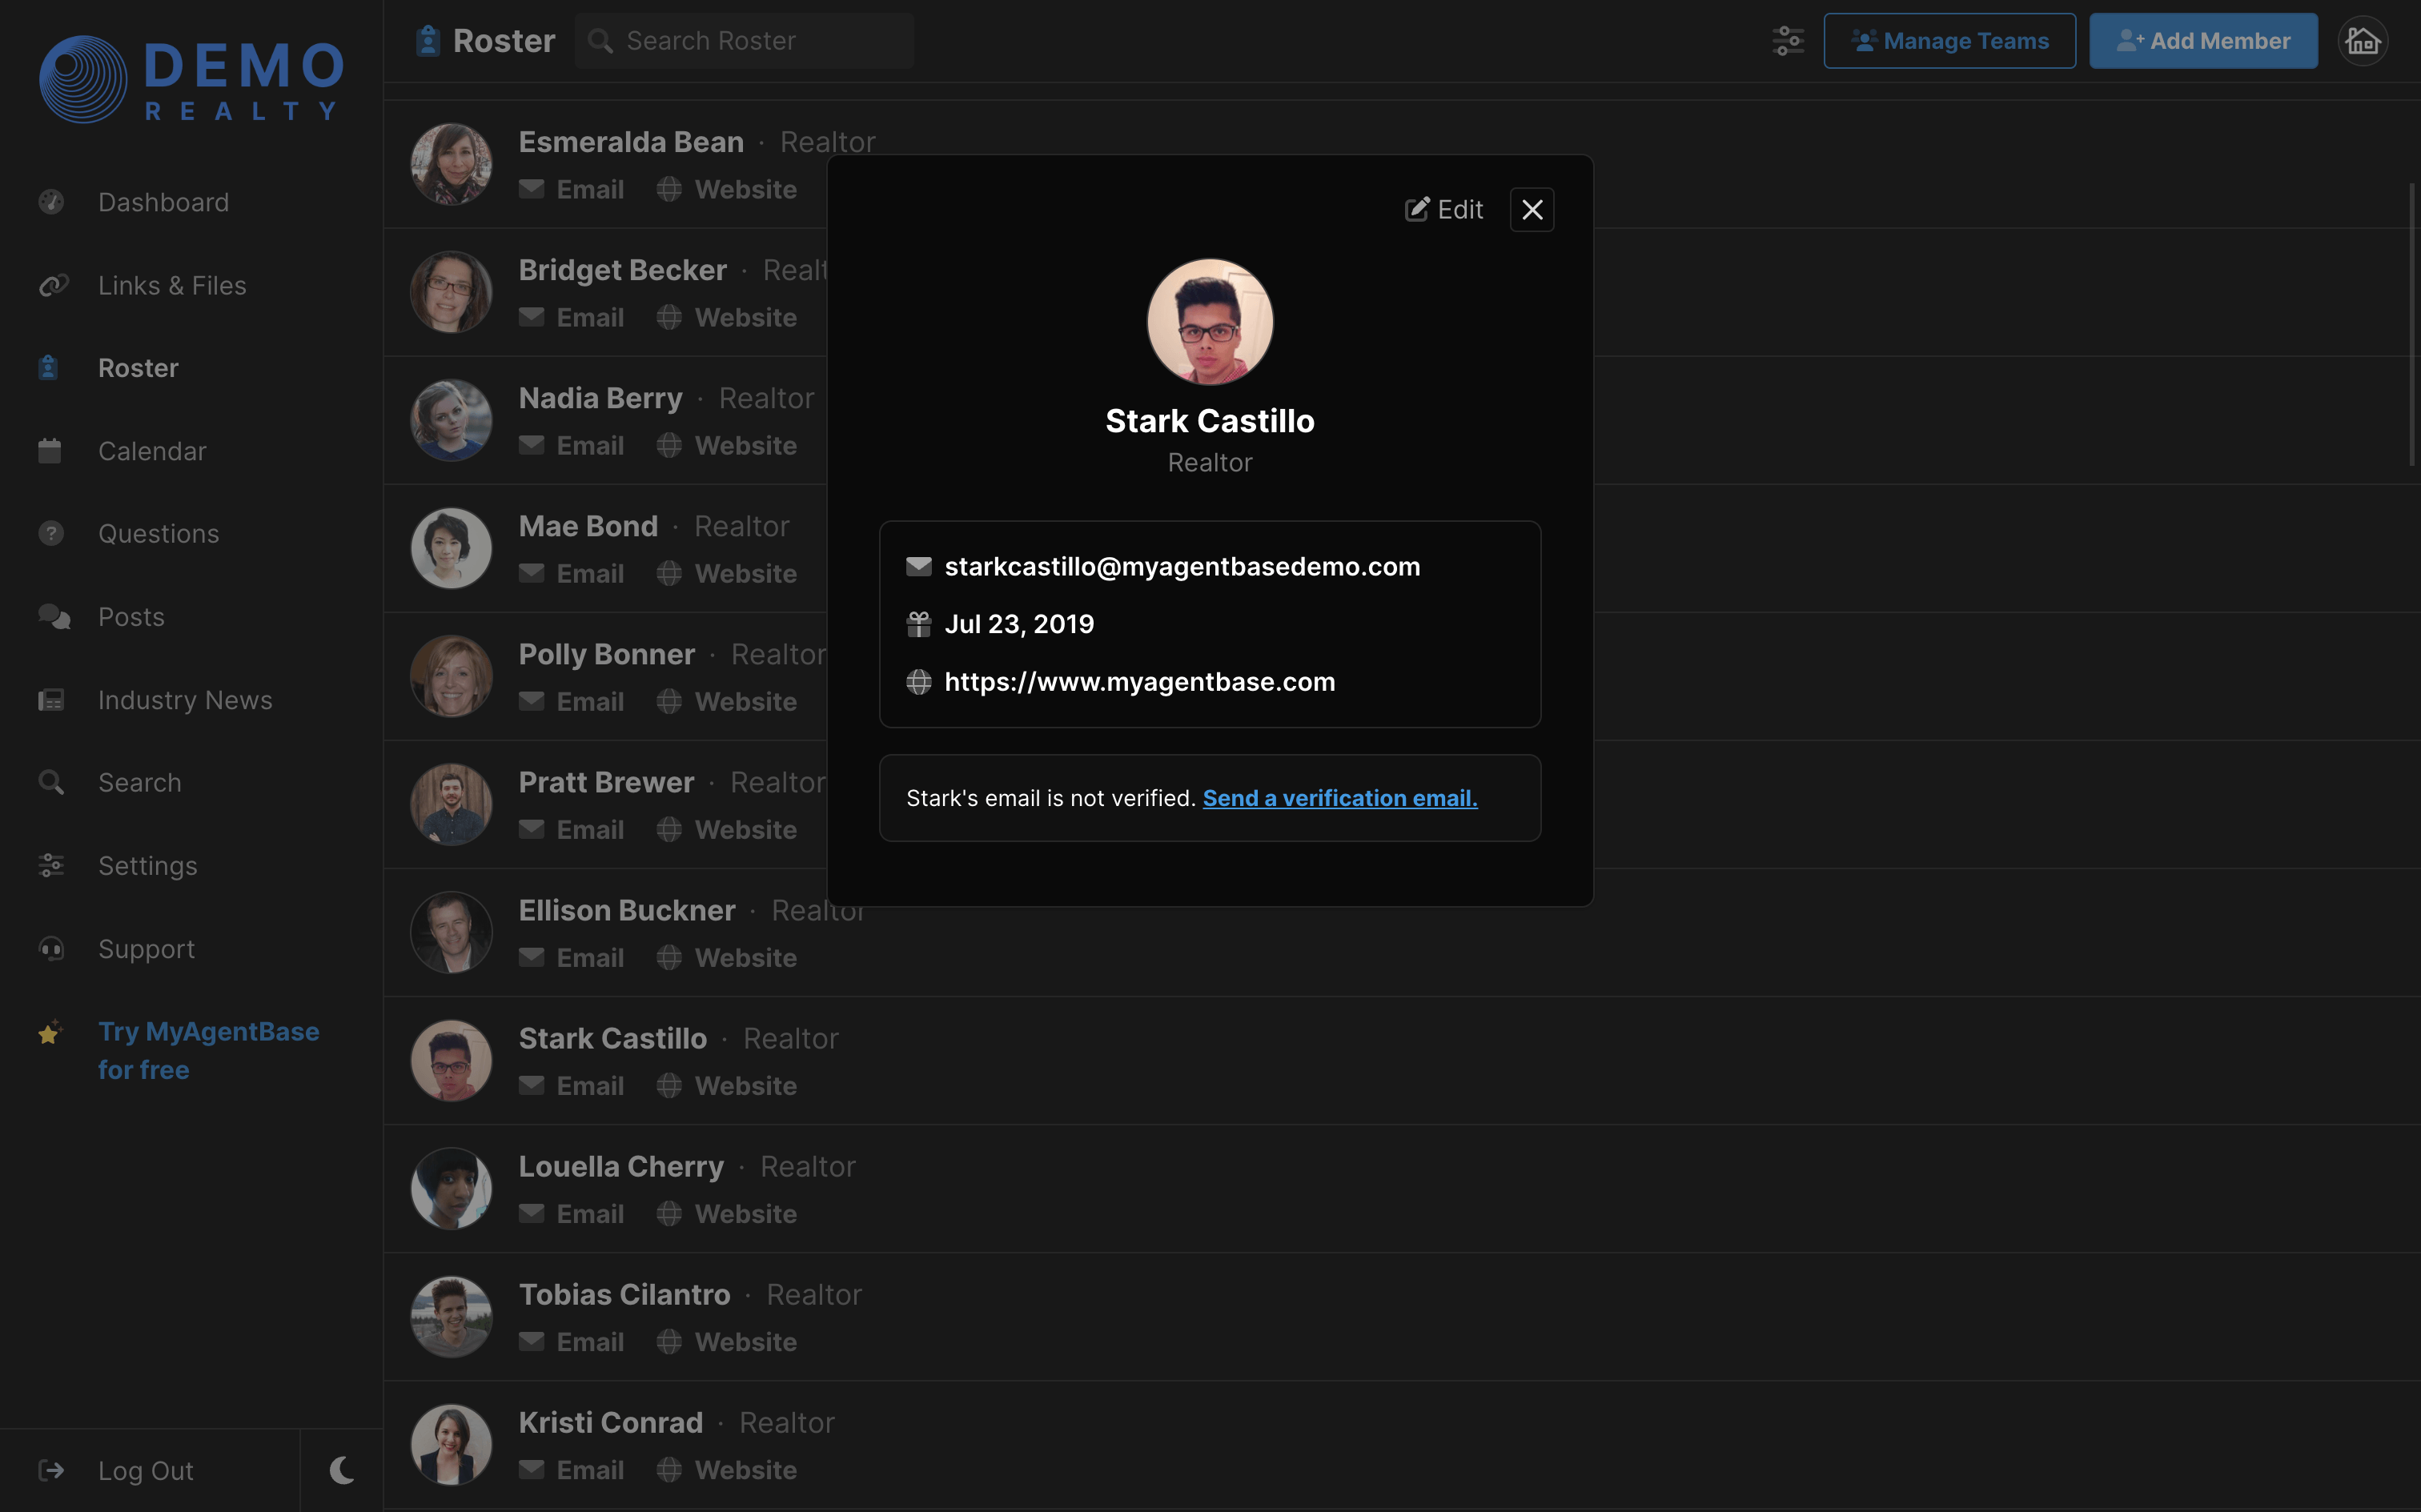Click the Settings sliders icon in sidebar
Image resolution: width=2421 pixels, height=1512 pixels.
click(51, 866)
